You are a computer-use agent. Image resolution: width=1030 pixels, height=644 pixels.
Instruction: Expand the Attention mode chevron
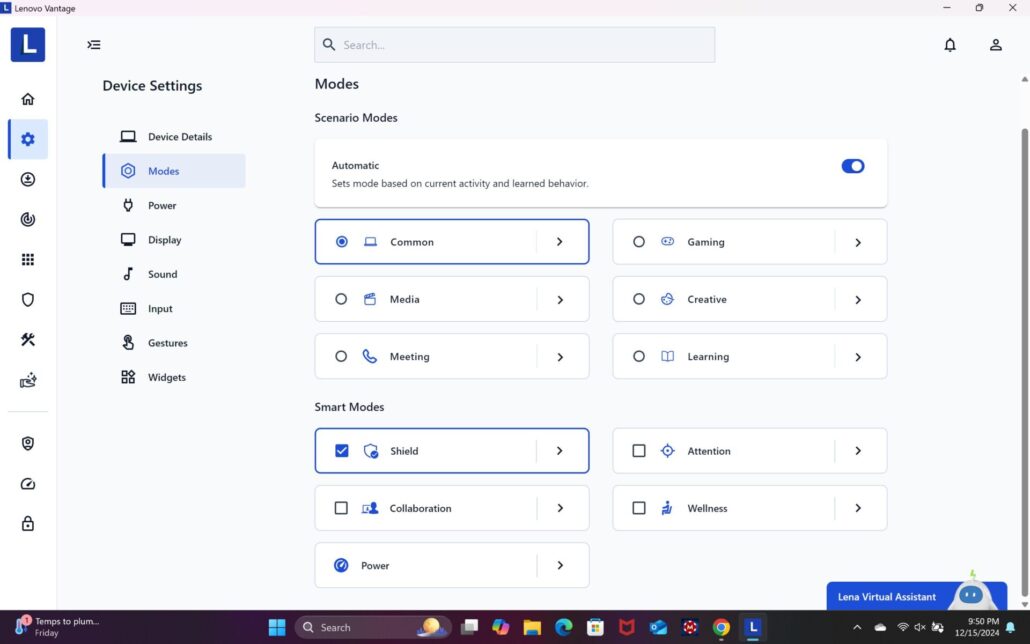coord(858,451)
